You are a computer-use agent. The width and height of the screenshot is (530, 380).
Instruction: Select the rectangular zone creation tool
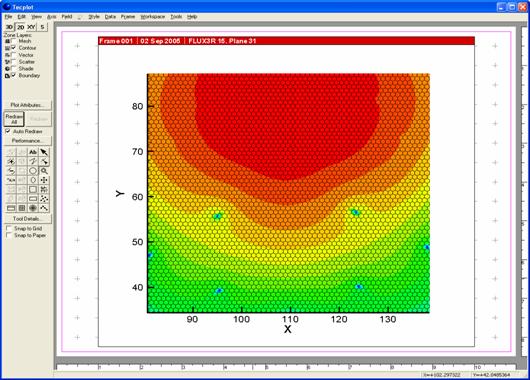(22, 208)
